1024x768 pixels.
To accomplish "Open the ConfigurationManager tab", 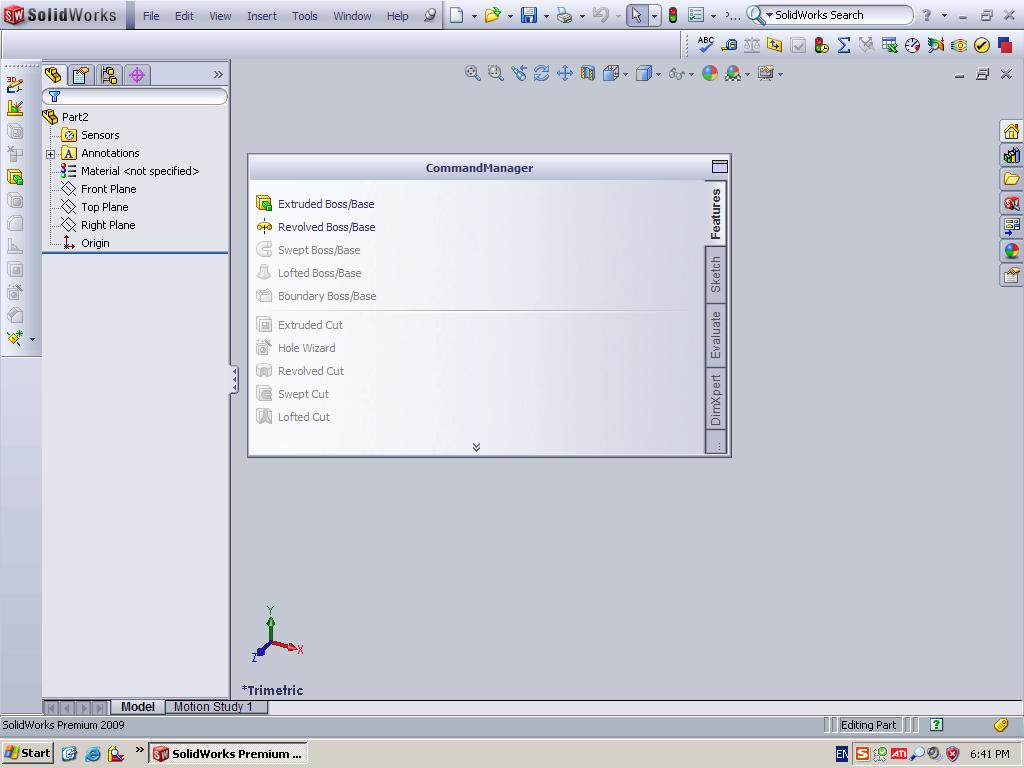I will pyautogui.click(x=109, y=74).
